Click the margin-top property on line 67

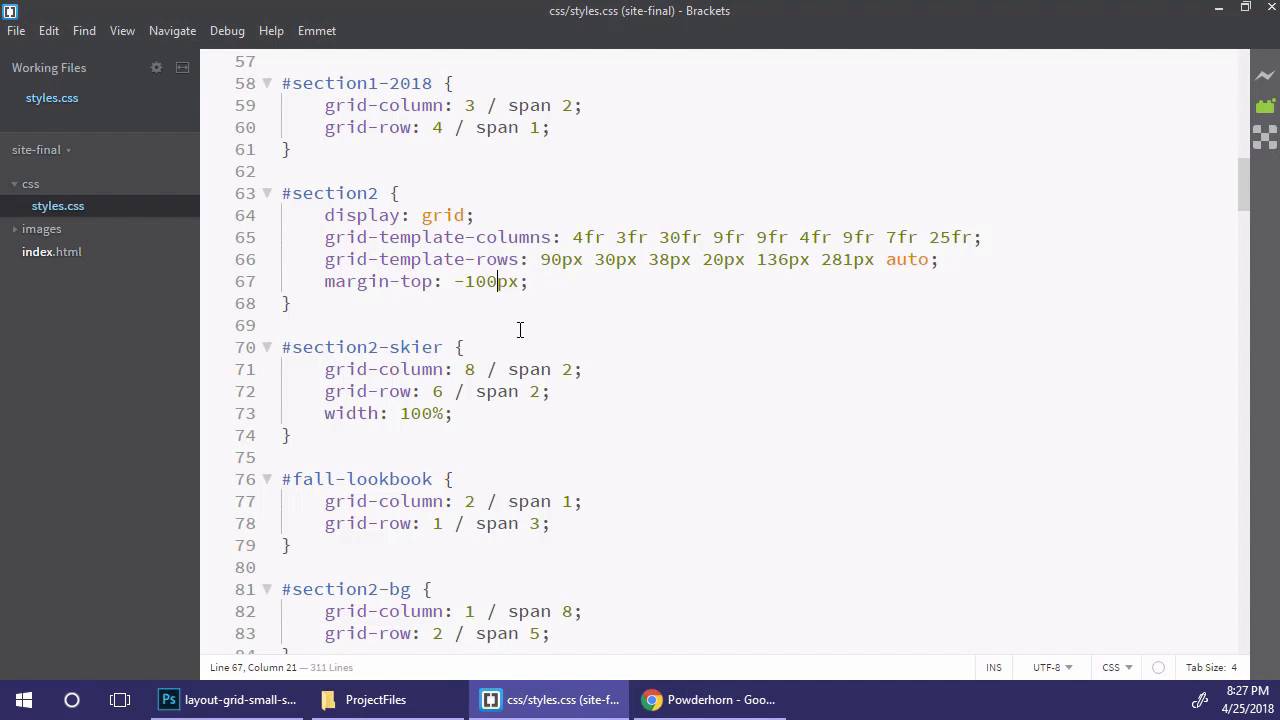378,281
